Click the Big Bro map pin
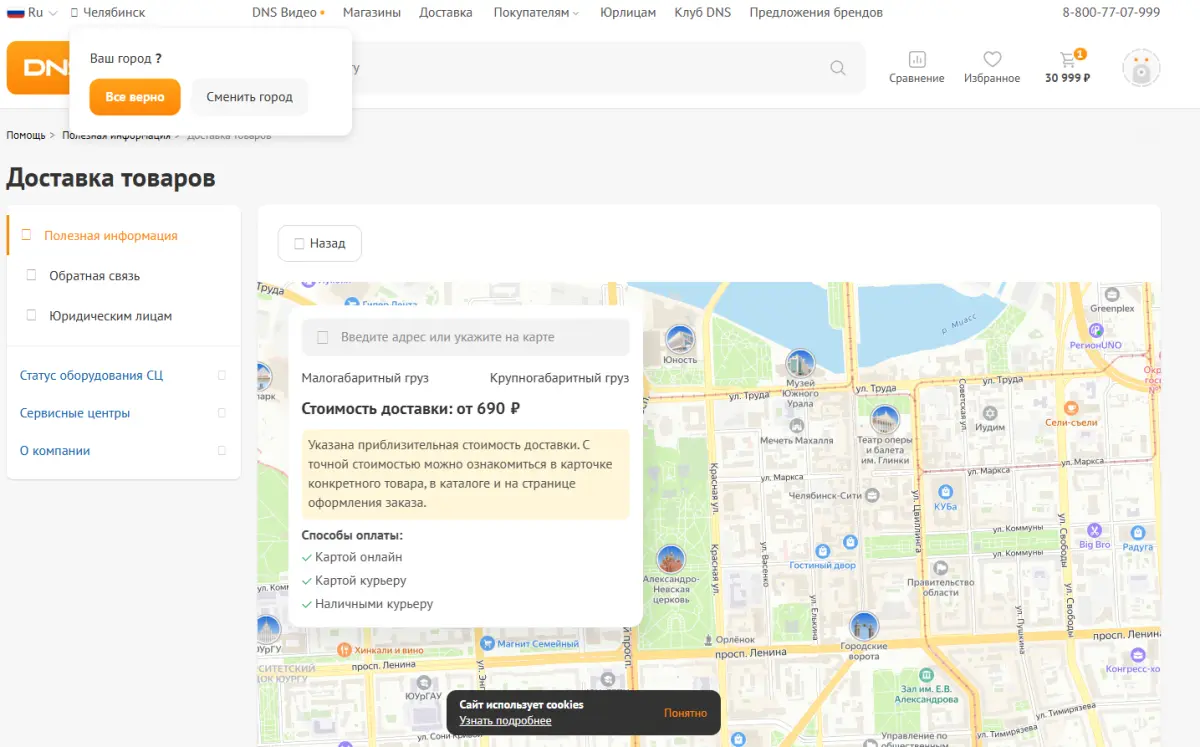This screenshot has width=1200, height=747. [1094, 530]
